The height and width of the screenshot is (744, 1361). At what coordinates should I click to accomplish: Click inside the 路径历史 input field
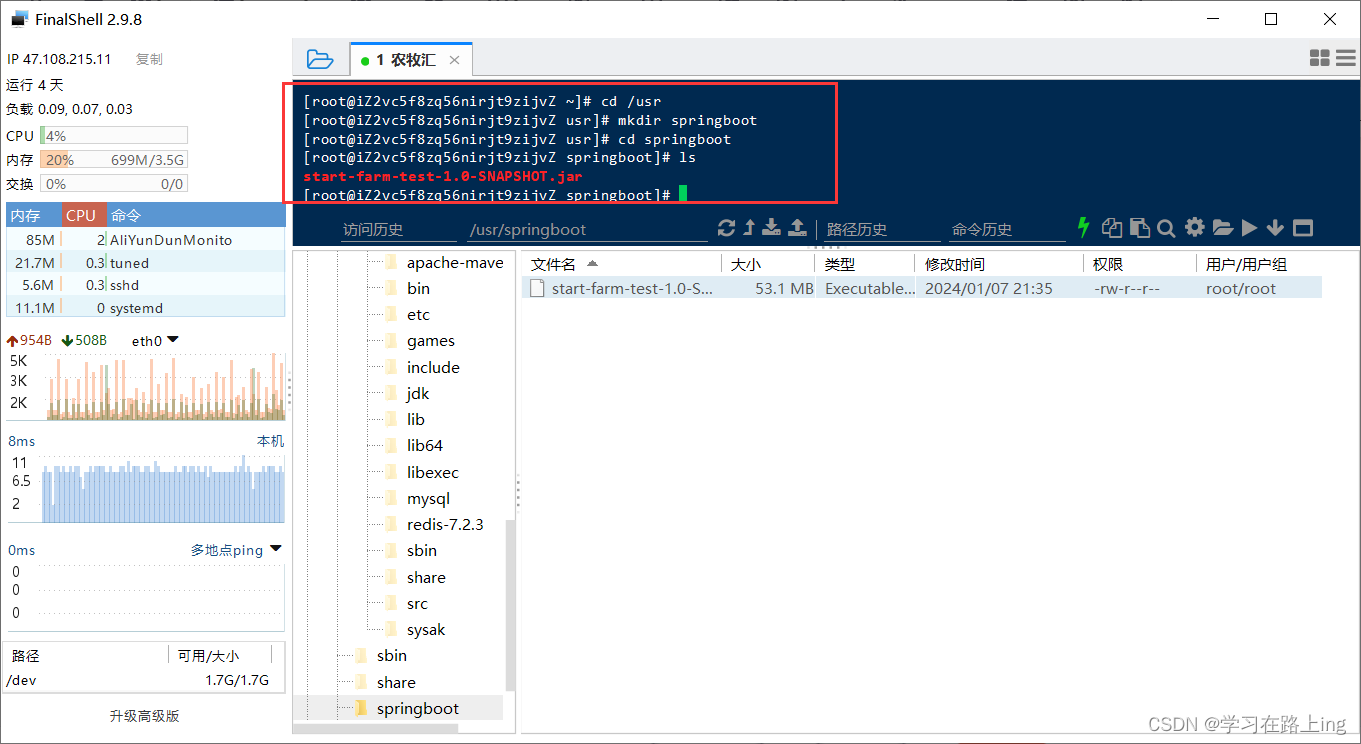pos(880,230)
